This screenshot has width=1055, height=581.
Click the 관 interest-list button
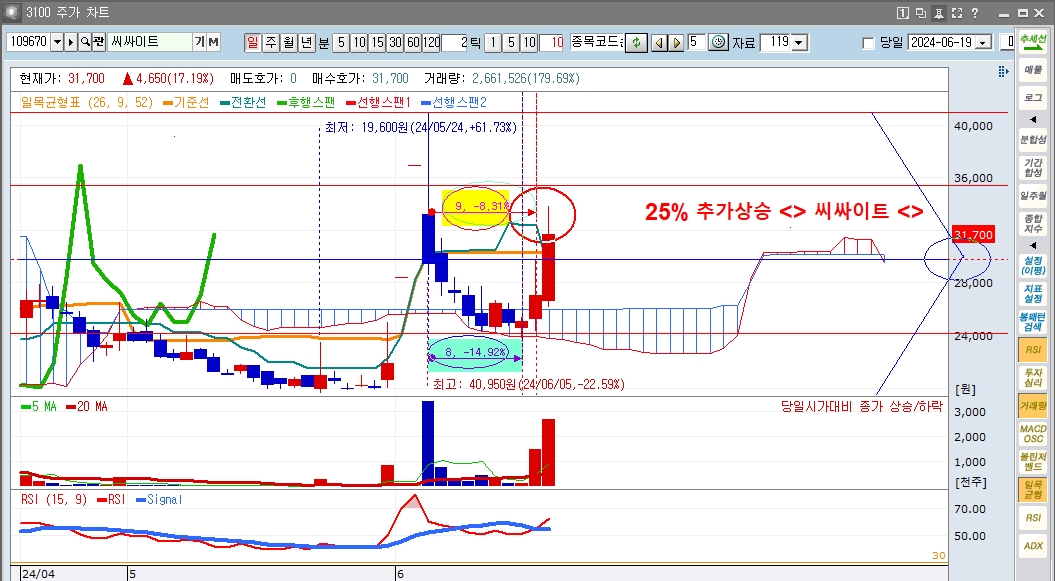98,42
